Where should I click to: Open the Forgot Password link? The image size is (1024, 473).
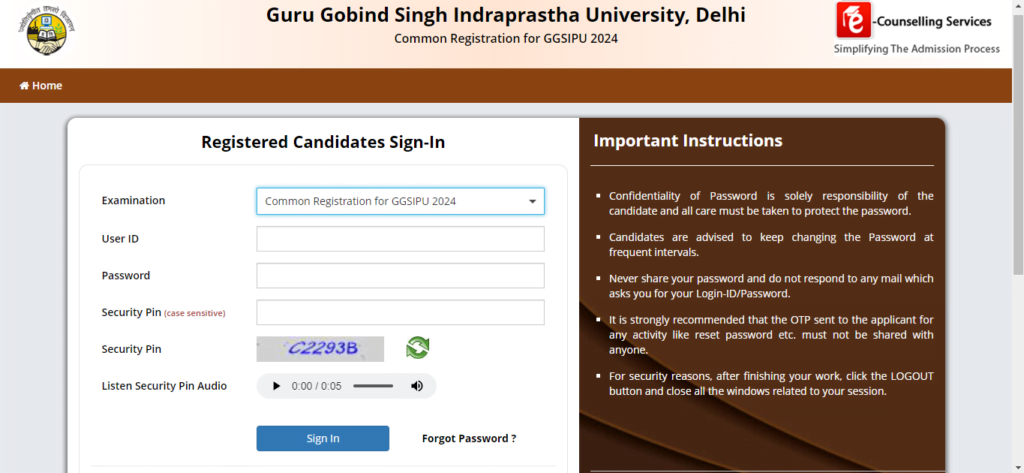(469, 438)
